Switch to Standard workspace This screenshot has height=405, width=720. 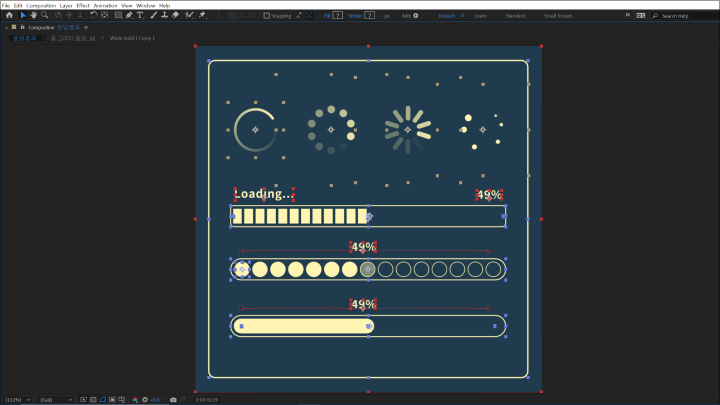coord(515,16)
